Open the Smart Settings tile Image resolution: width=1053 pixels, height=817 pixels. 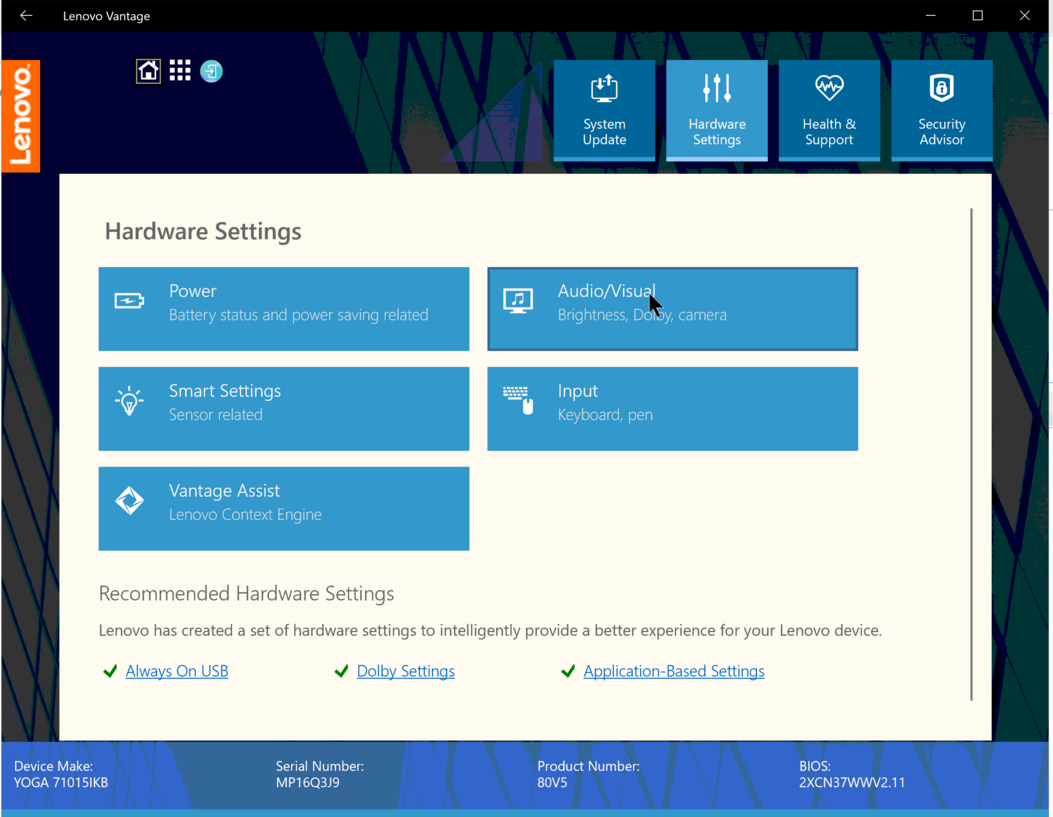(x=284, y=409)
